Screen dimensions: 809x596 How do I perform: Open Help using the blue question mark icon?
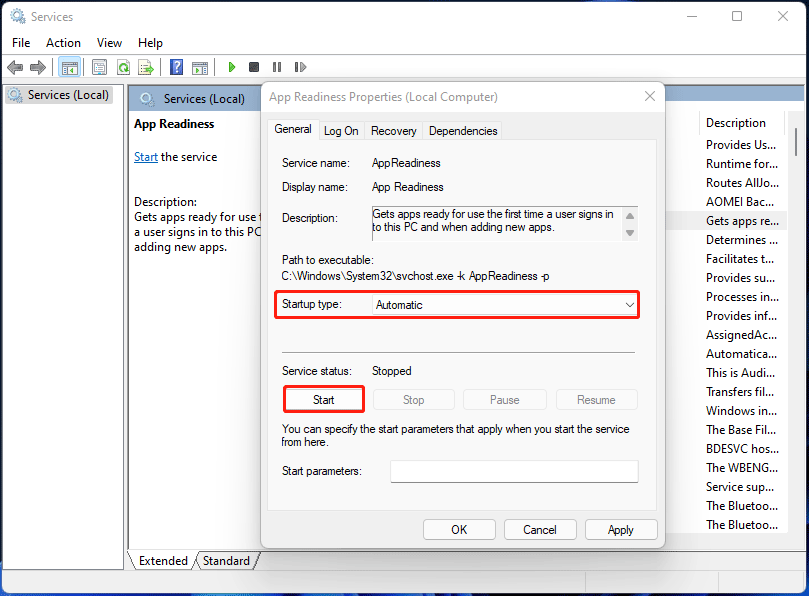coord(176,67)
